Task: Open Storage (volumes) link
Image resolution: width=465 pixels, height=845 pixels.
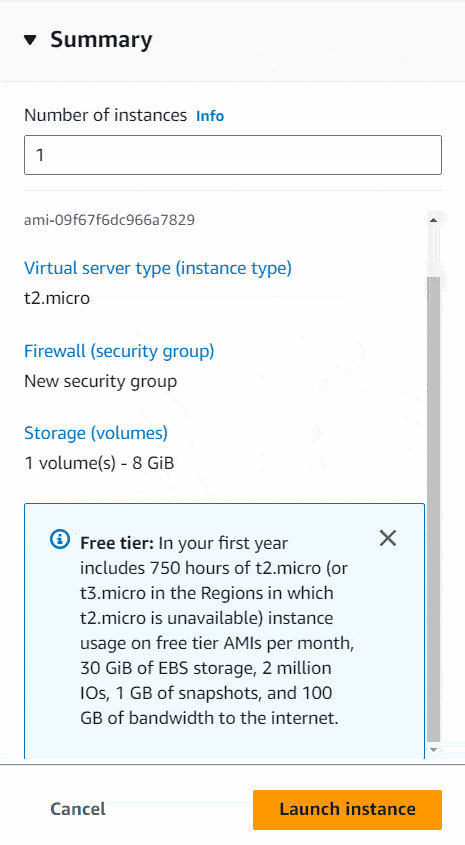Action: [x=96, y=433]
